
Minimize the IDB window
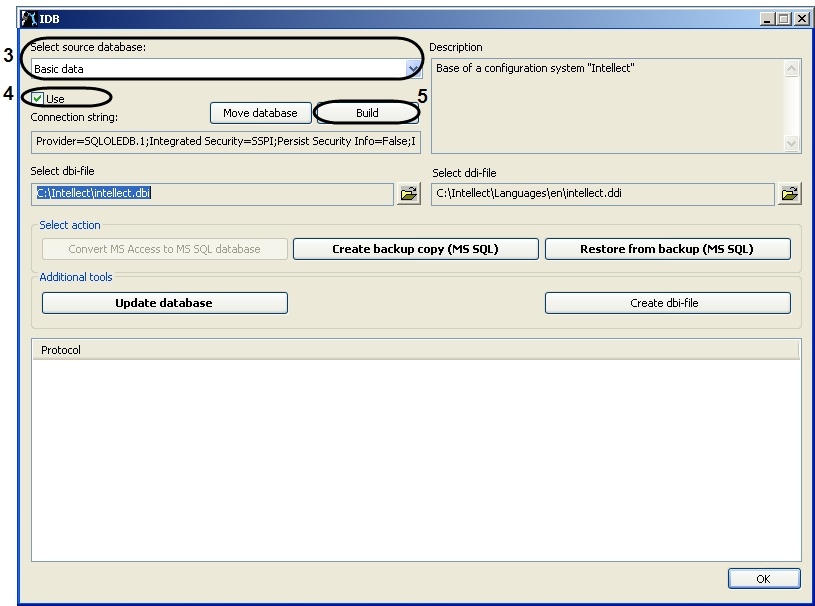click(767, 19)
